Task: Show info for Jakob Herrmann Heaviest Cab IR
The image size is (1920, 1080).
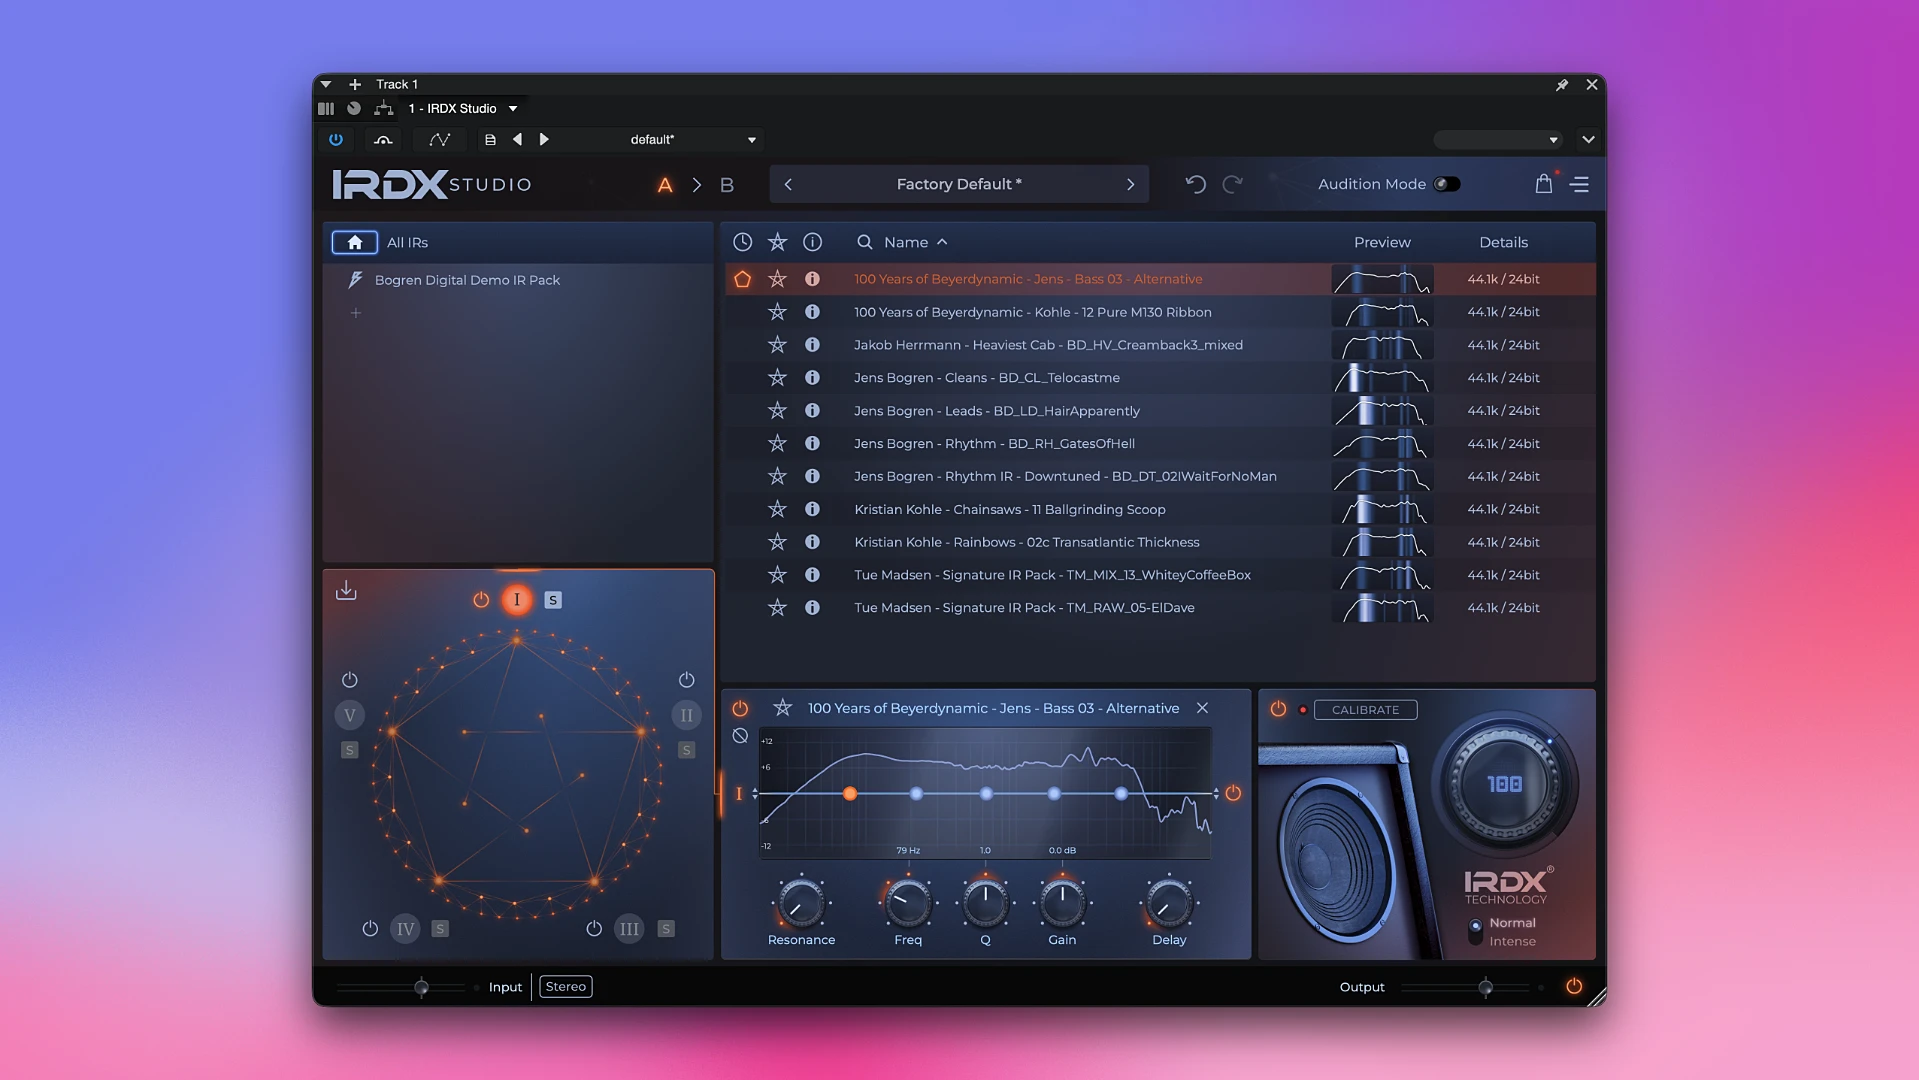Action: [812, 345]
